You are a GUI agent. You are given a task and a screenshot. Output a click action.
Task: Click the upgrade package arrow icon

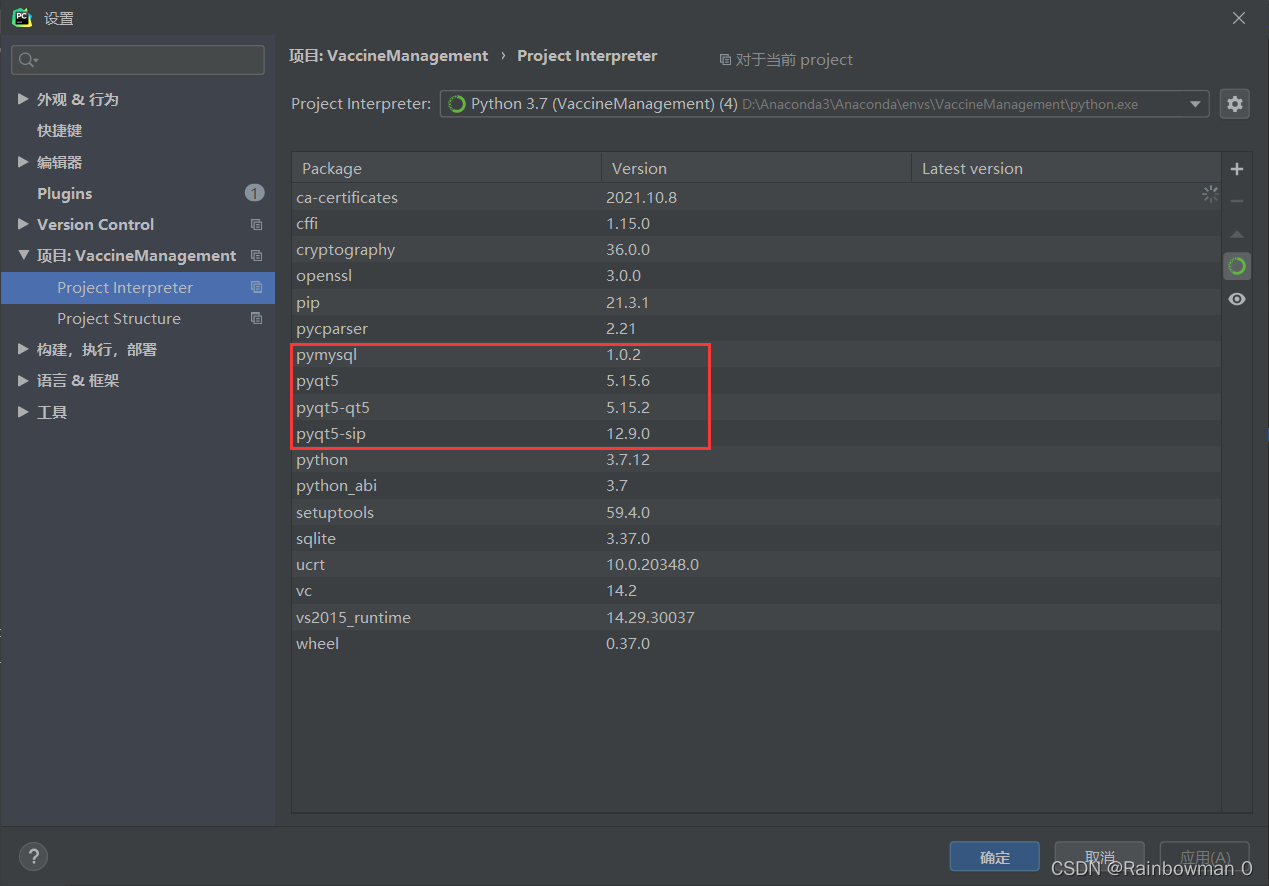coord(1237,234)
